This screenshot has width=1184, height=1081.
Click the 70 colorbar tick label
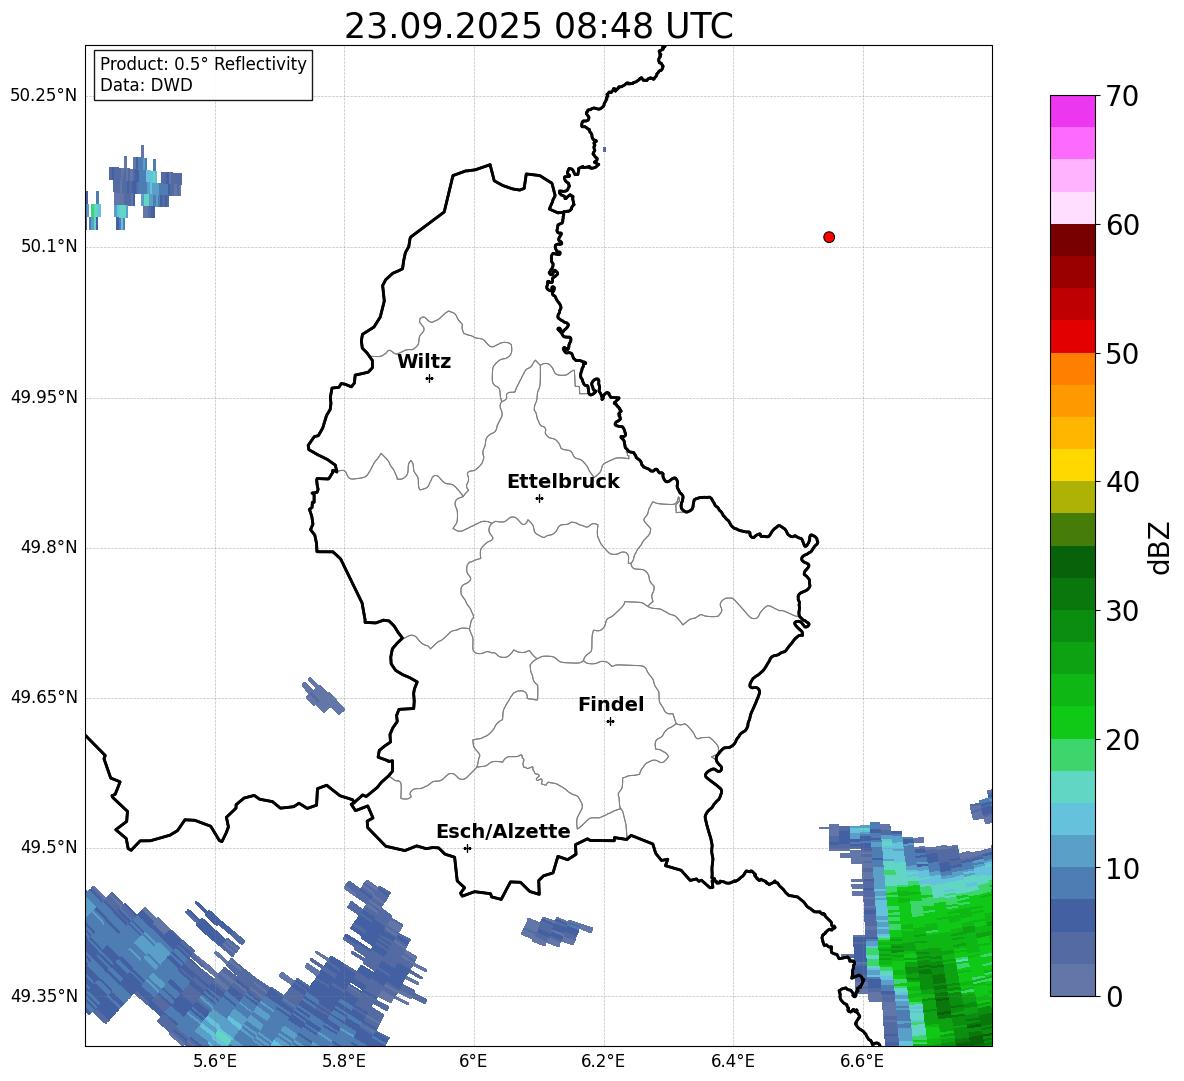click(x=1122, y=96)
